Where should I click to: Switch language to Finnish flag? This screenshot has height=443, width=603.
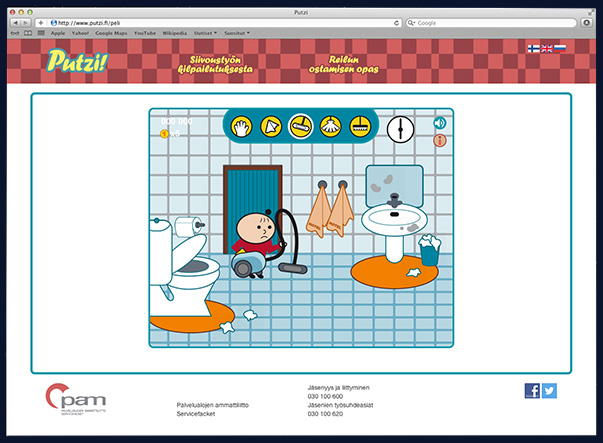tap(533, 47)
